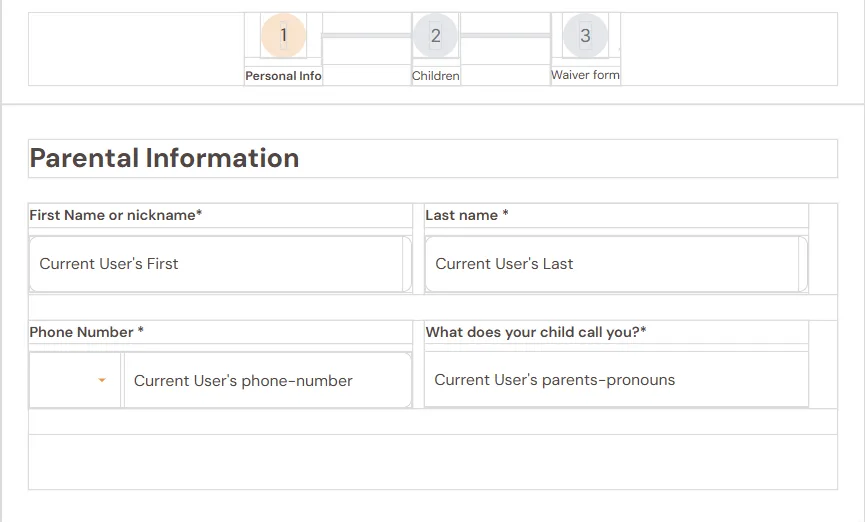Open the phone country code dropdown

click(74, 380)
